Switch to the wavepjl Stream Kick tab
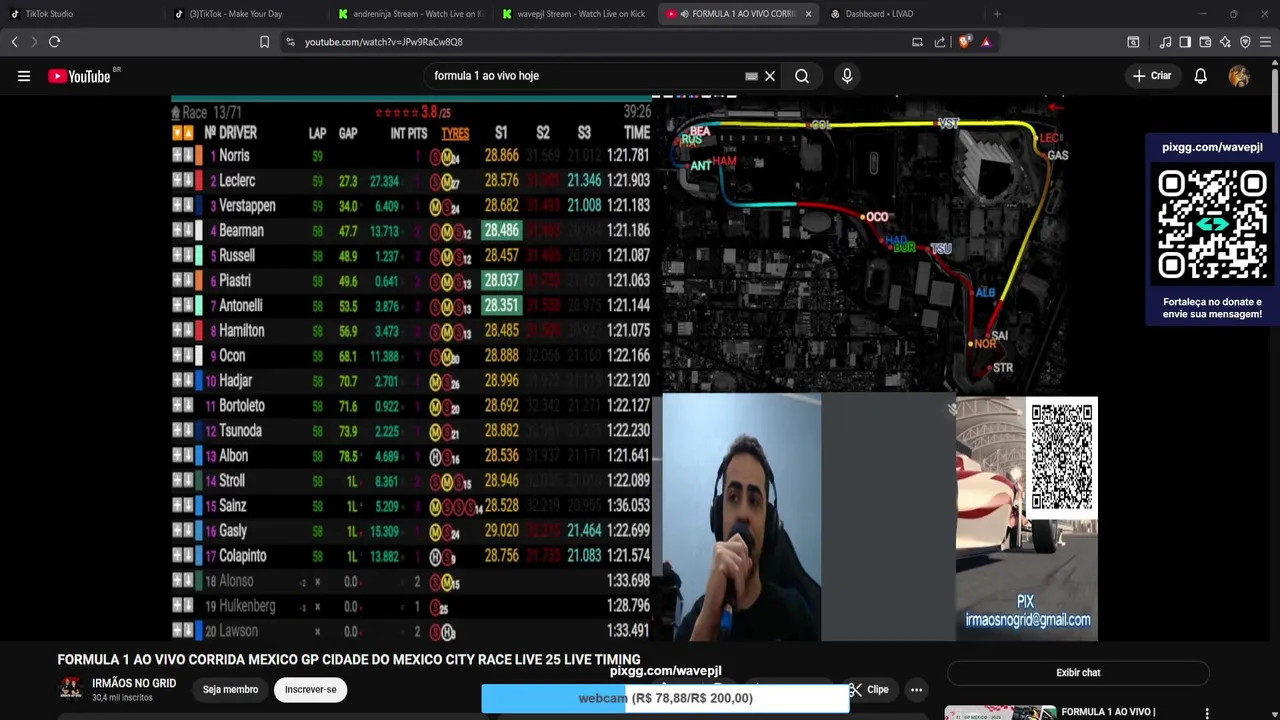This screenshot has width=1280, height=720. (x=574, y=14)
